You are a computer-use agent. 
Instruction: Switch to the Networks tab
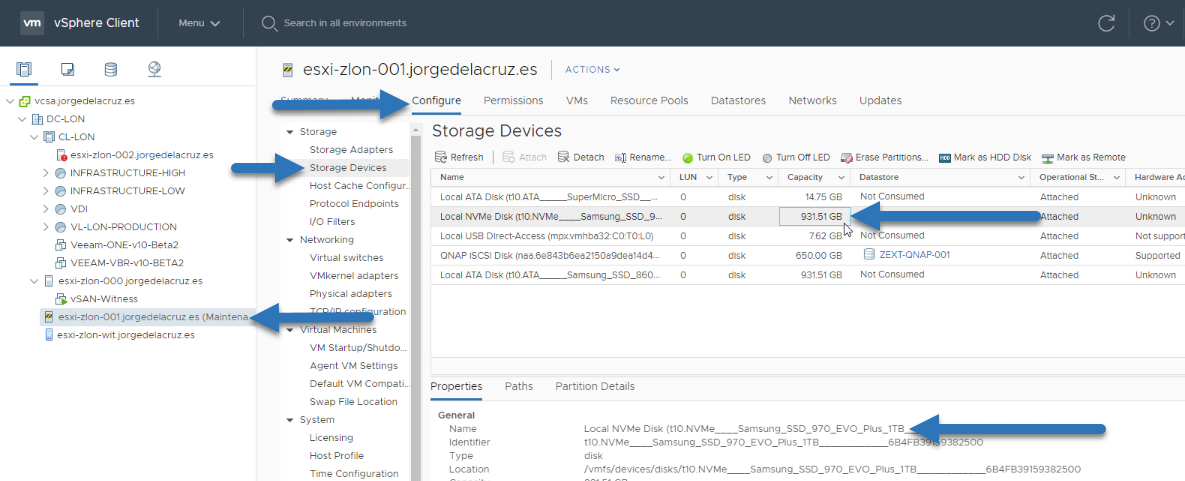click(x=812, y=101)
